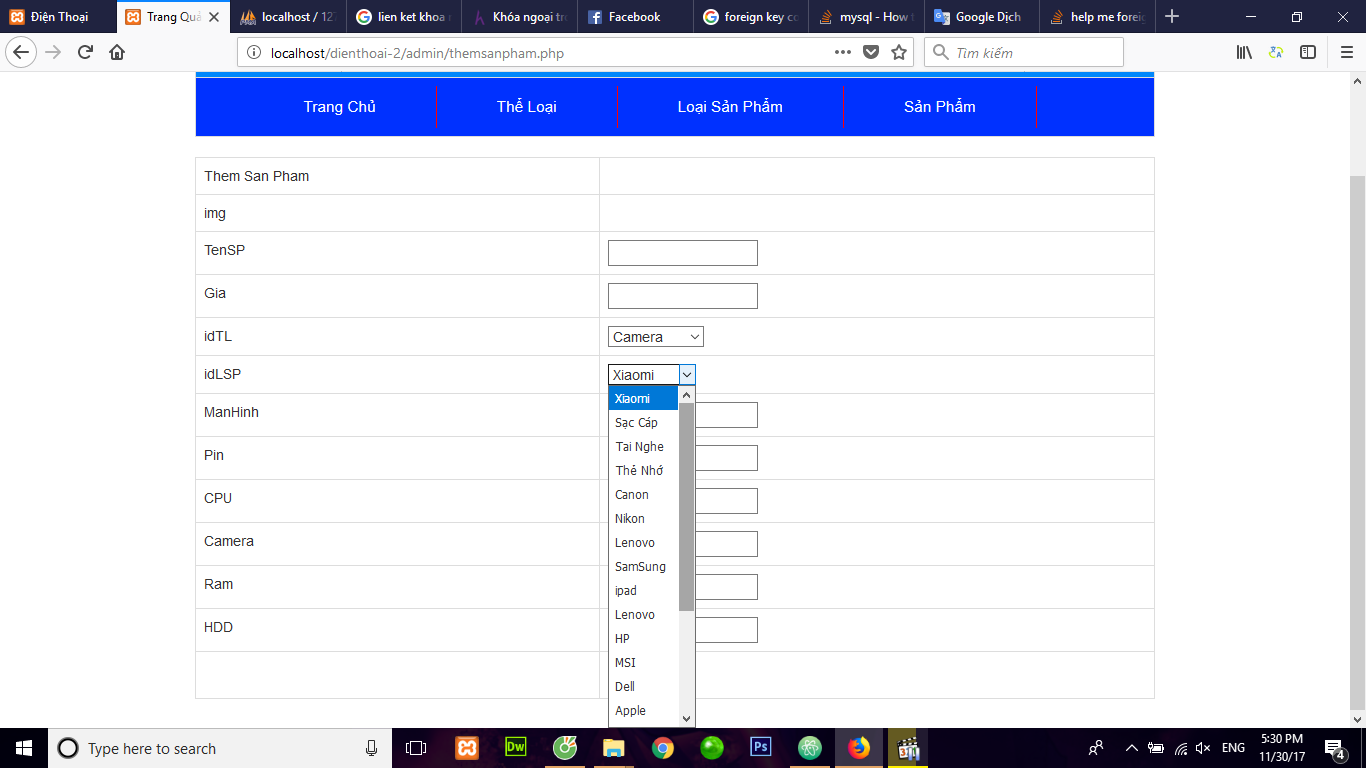Close the Trang Quản tab
This screenshot has width=1366, height=768.
(x=213, y=17)
